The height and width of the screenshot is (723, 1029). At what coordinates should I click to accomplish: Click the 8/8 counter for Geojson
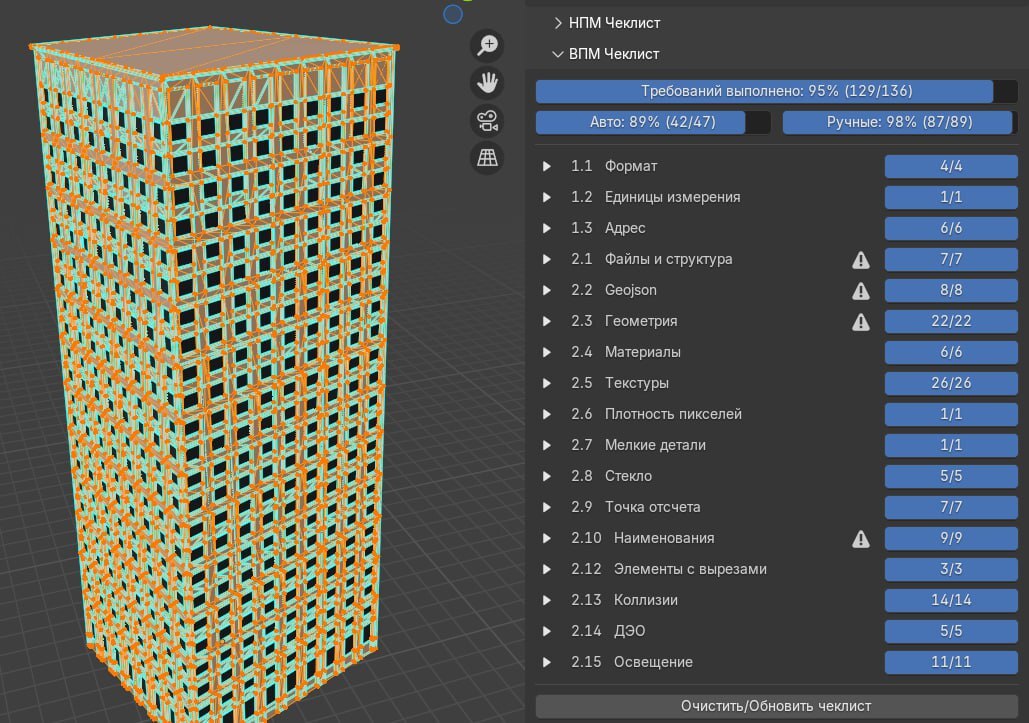tap(951, 290)
